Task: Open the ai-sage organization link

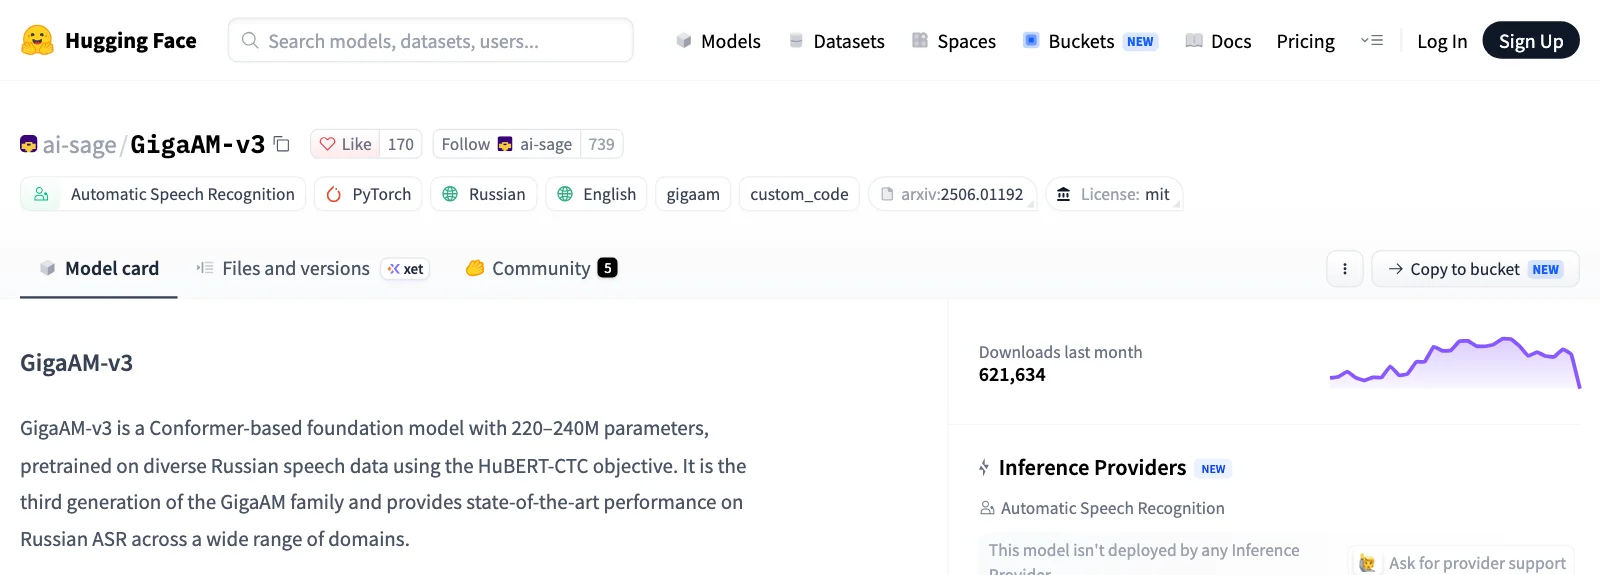Action: click(x=79, y=145)
